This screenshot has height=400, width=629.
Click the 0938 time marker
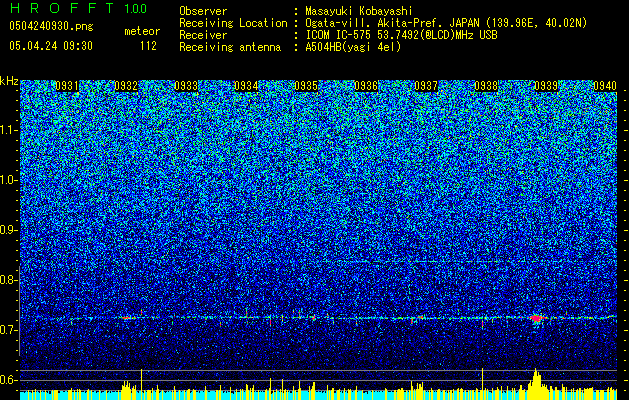point(486,86)
